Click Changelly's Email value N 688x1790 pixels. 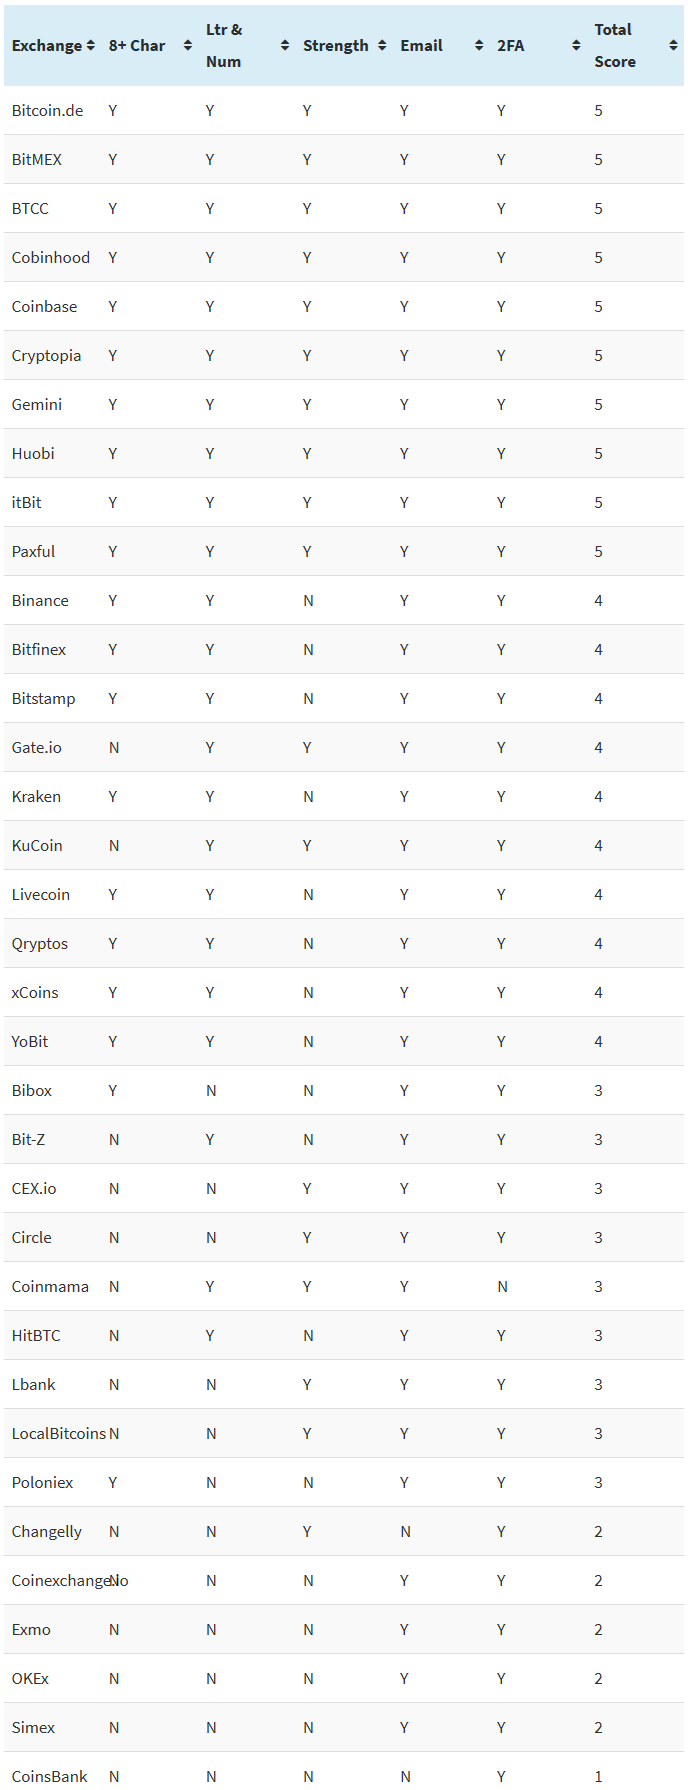405,1532
